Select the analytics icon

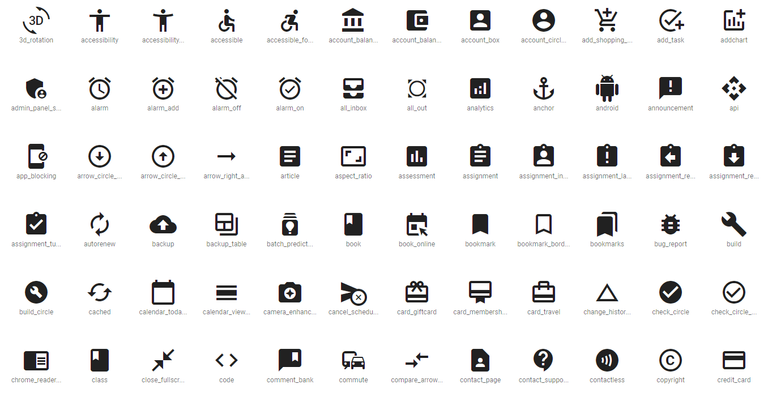[x=480, y=89]
